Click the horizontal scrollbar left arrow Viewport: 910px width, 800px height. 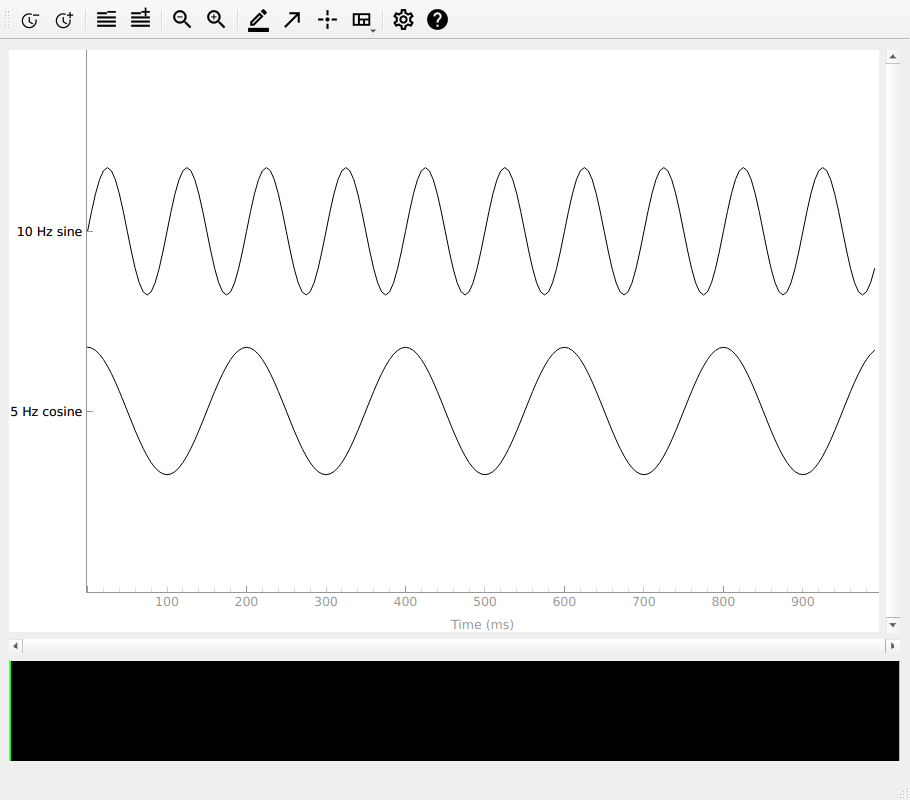tap(15, 647)
